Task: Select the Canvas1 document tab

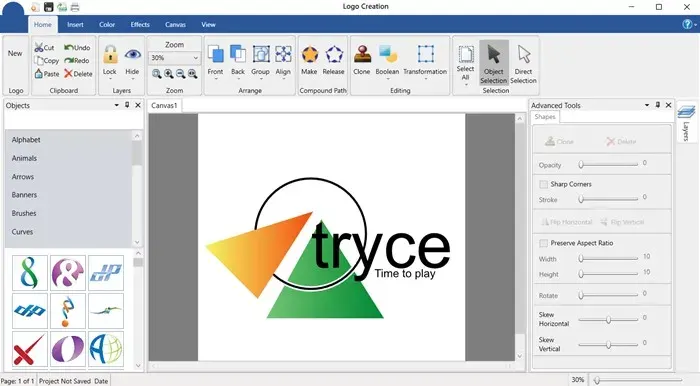Action: tap(164, 106)
